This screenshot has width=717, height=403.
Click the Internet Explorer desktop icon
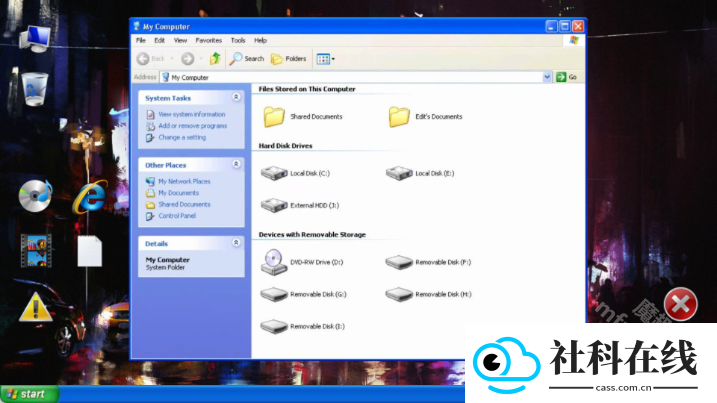pos(90,197)
